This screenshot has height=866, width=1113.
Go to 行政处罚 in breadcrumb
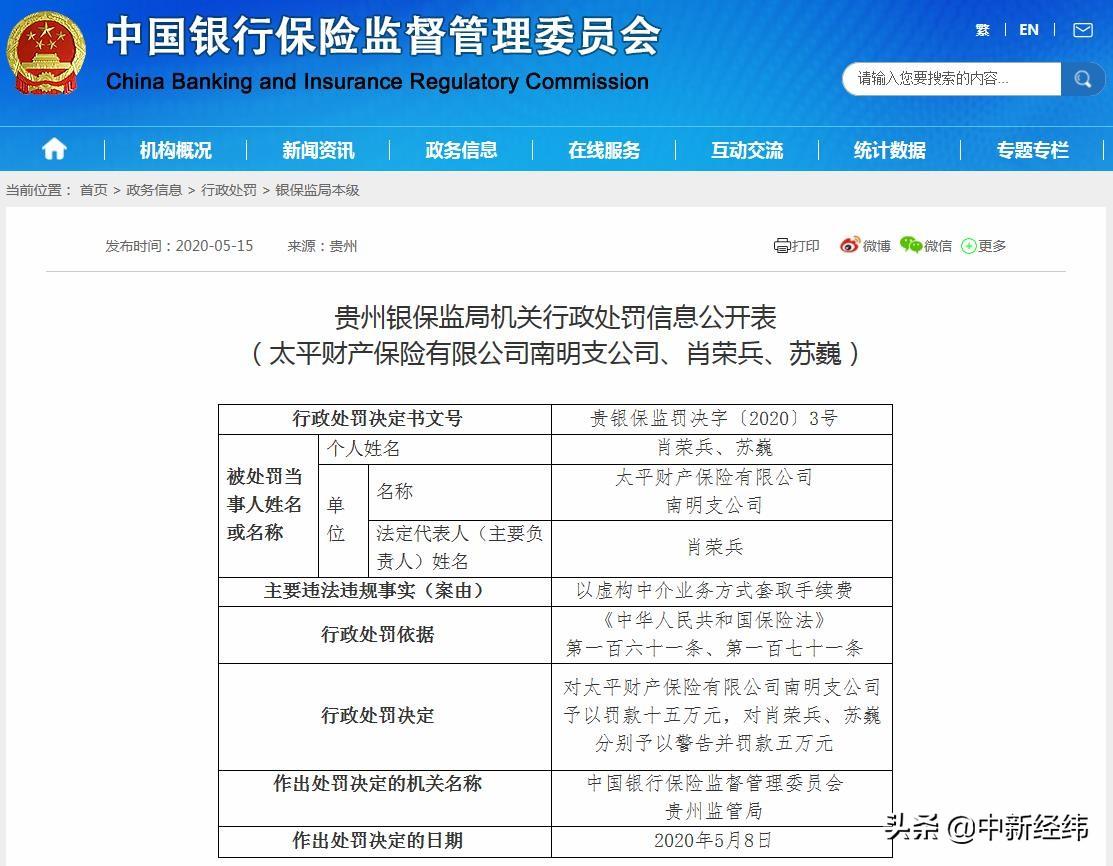point(229,190)
